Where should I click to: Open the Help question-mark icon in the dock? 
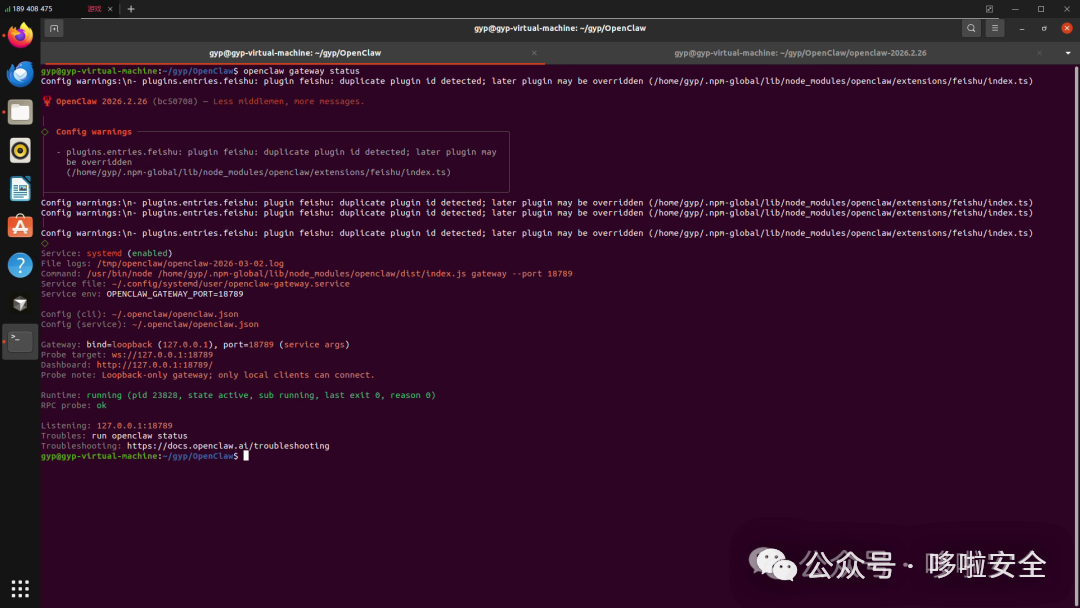click(x=20, y=265)
